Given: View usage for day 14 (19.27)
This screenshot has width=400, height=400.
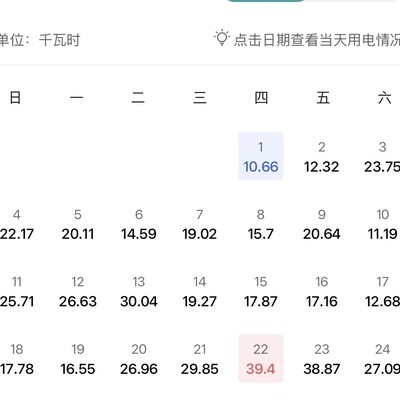Looking at the screenshot, I should [x=200, y=292].
